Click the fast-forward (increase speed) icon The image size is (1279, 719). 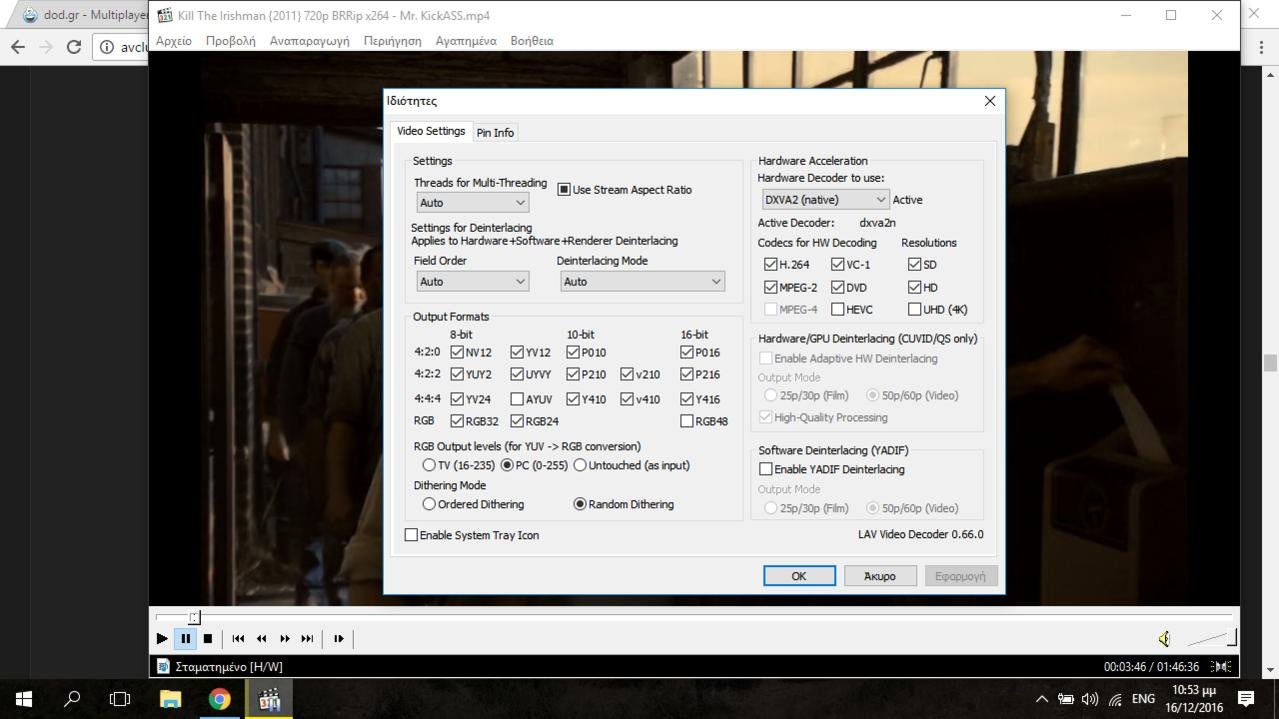(285, 639)
